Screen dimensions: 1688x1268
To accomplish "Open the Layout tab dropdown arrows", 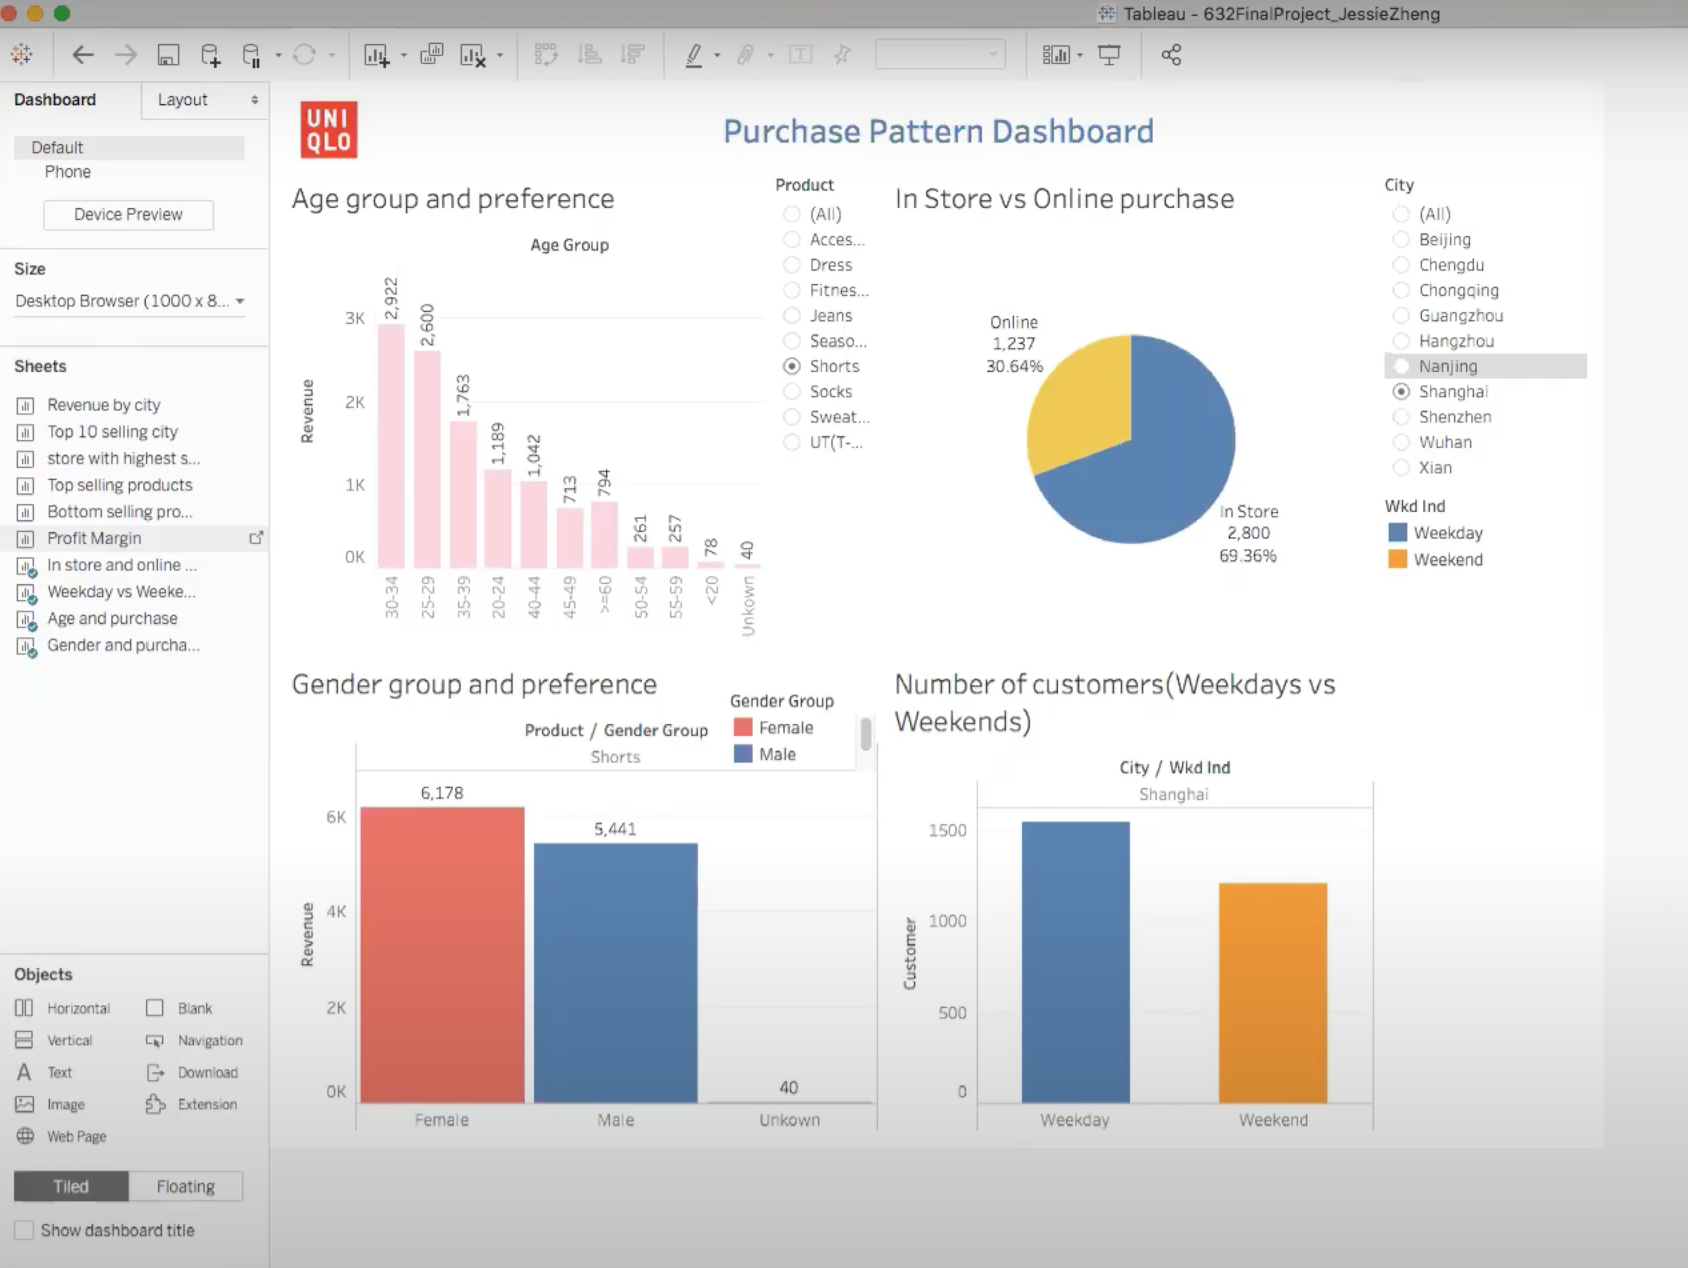I will [x=254, y=100].
